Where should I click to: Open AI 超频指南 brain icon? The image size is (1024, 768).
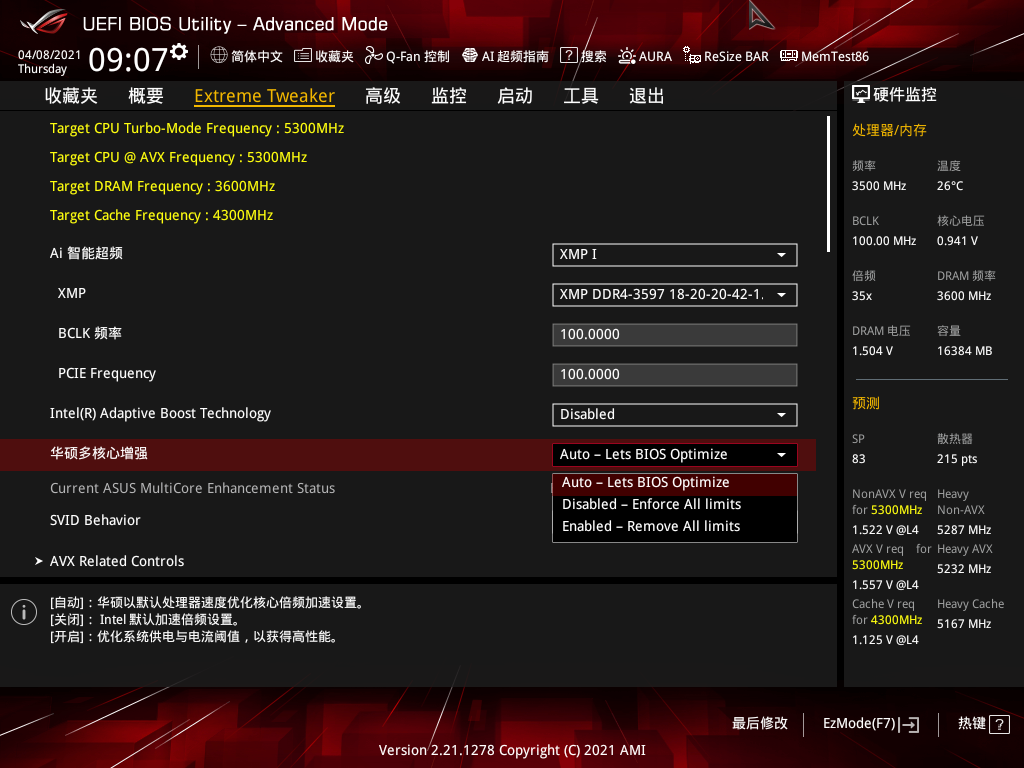click(x=470, y=56)
